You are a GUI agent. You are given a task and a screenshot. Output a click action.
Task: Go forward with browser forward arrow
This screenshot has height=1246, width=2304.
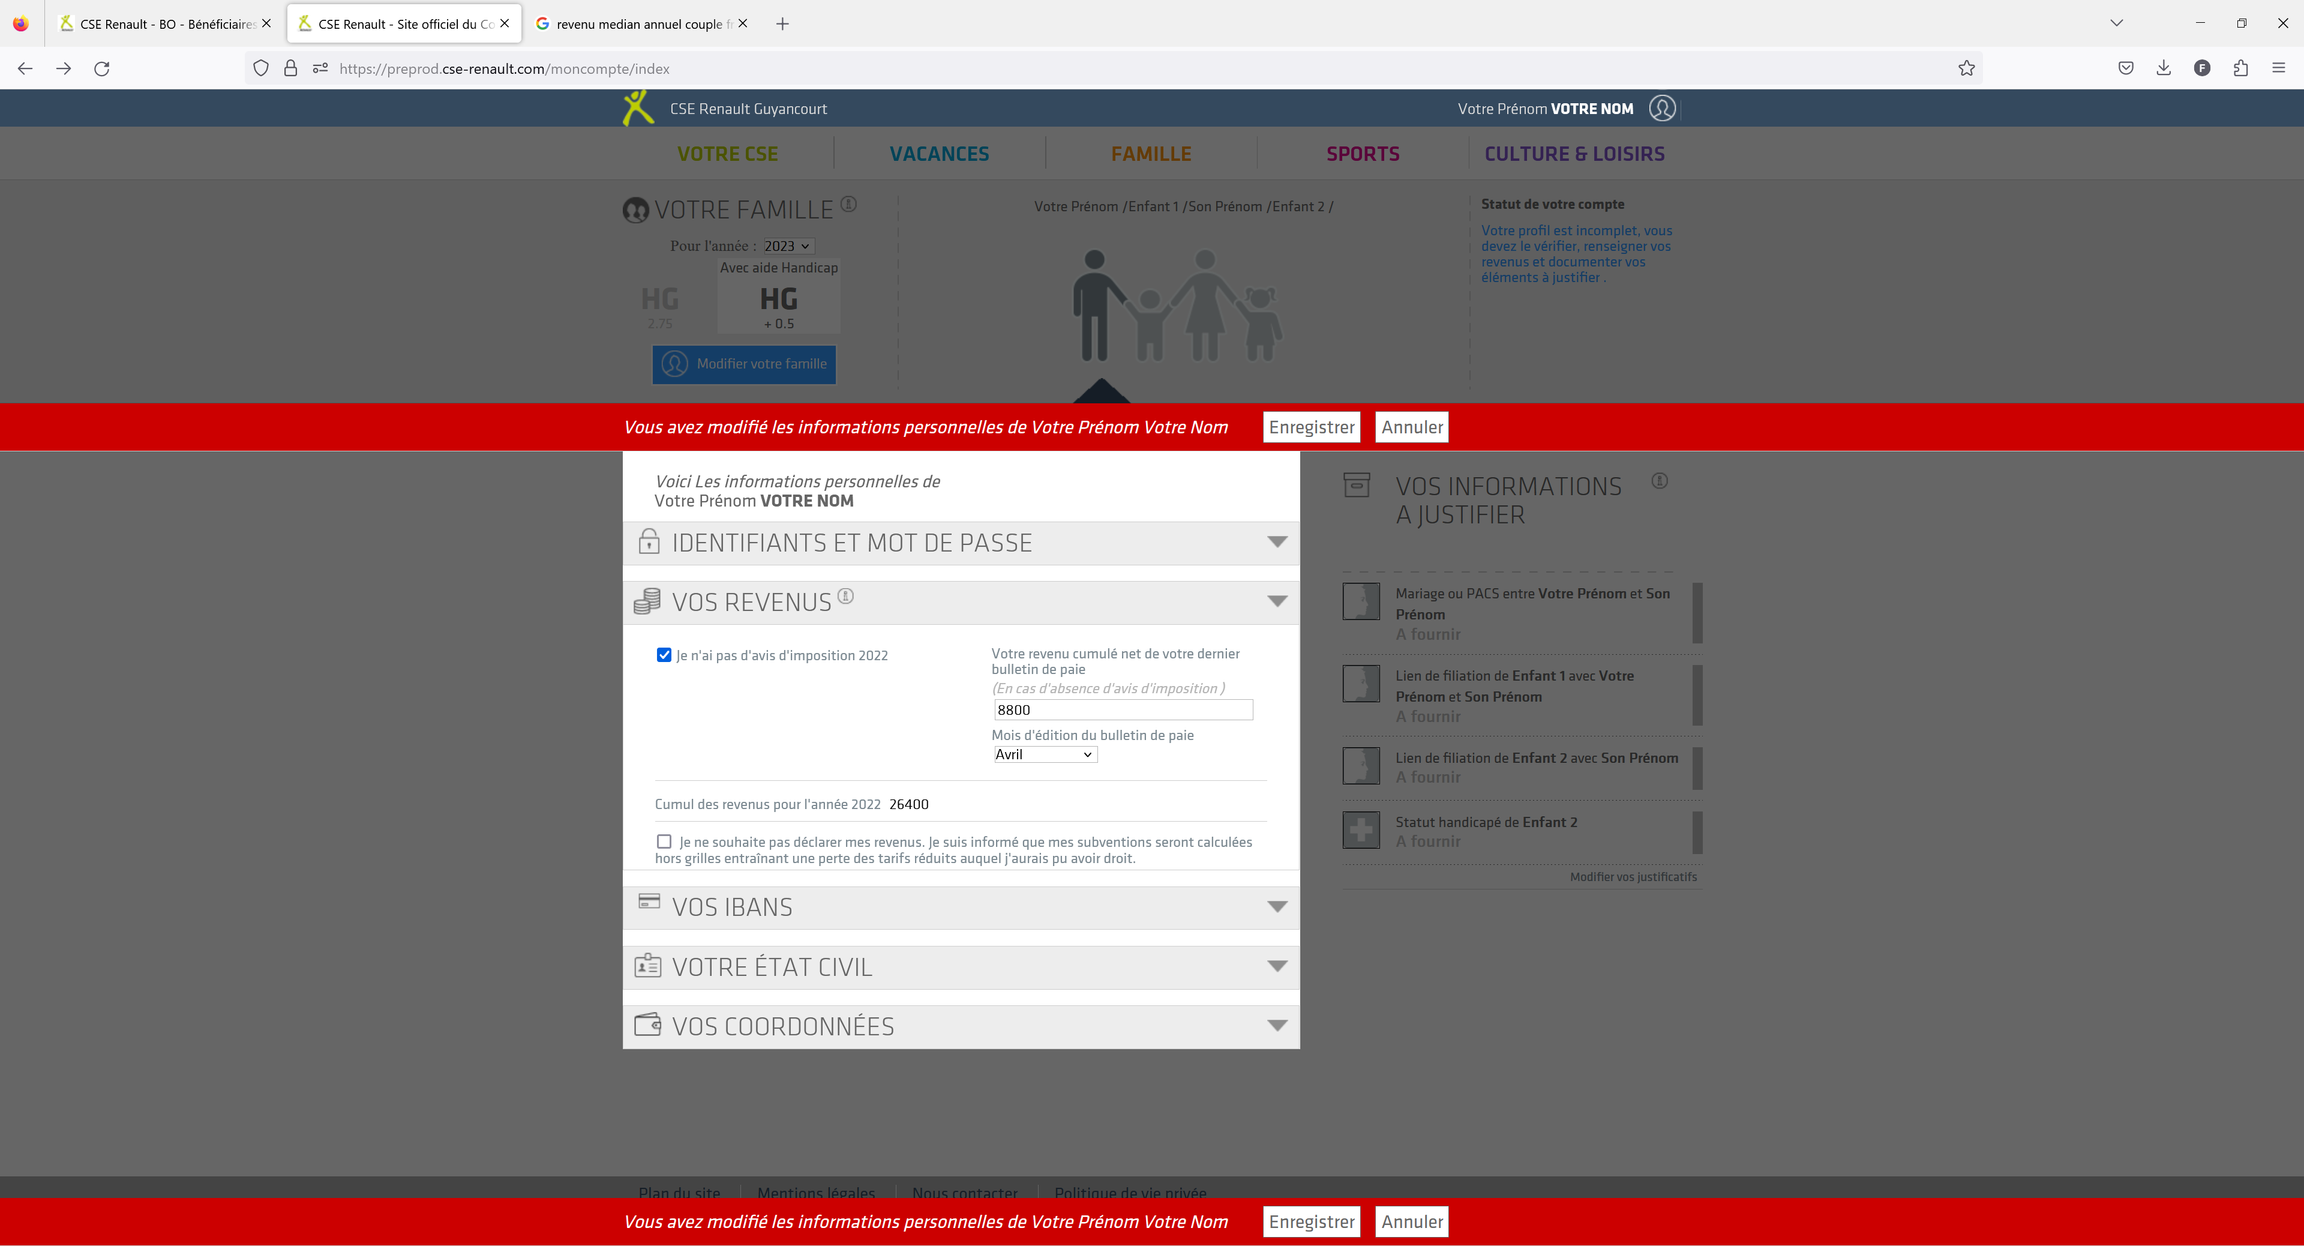(x=63, y=68)
